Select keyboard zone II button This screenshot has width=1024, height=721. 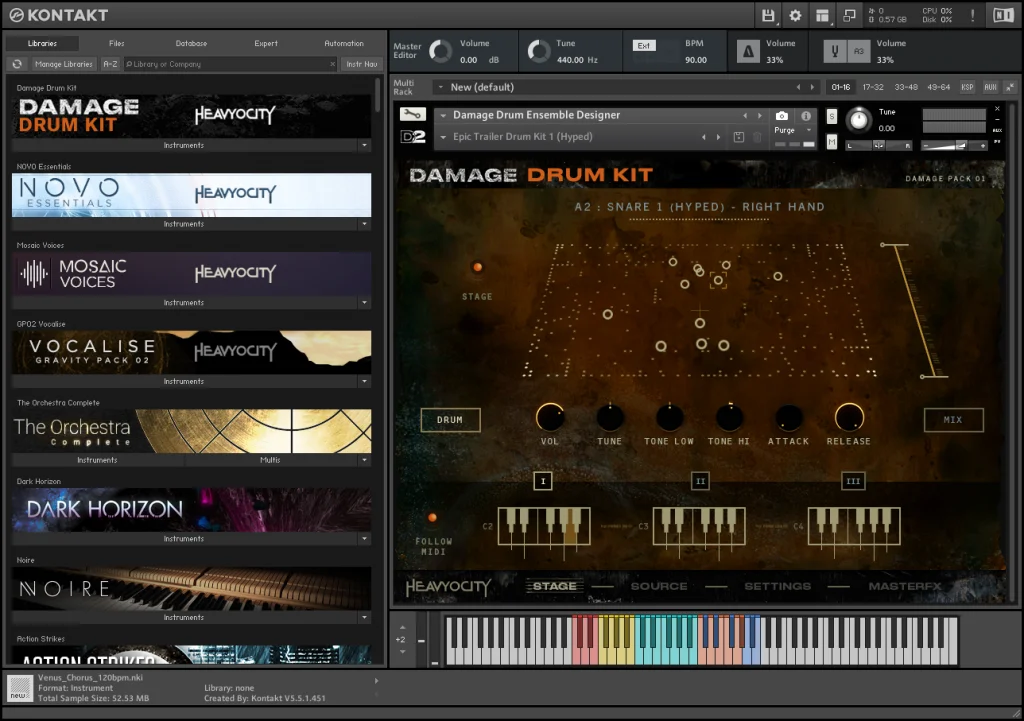[x=700, y=481]
